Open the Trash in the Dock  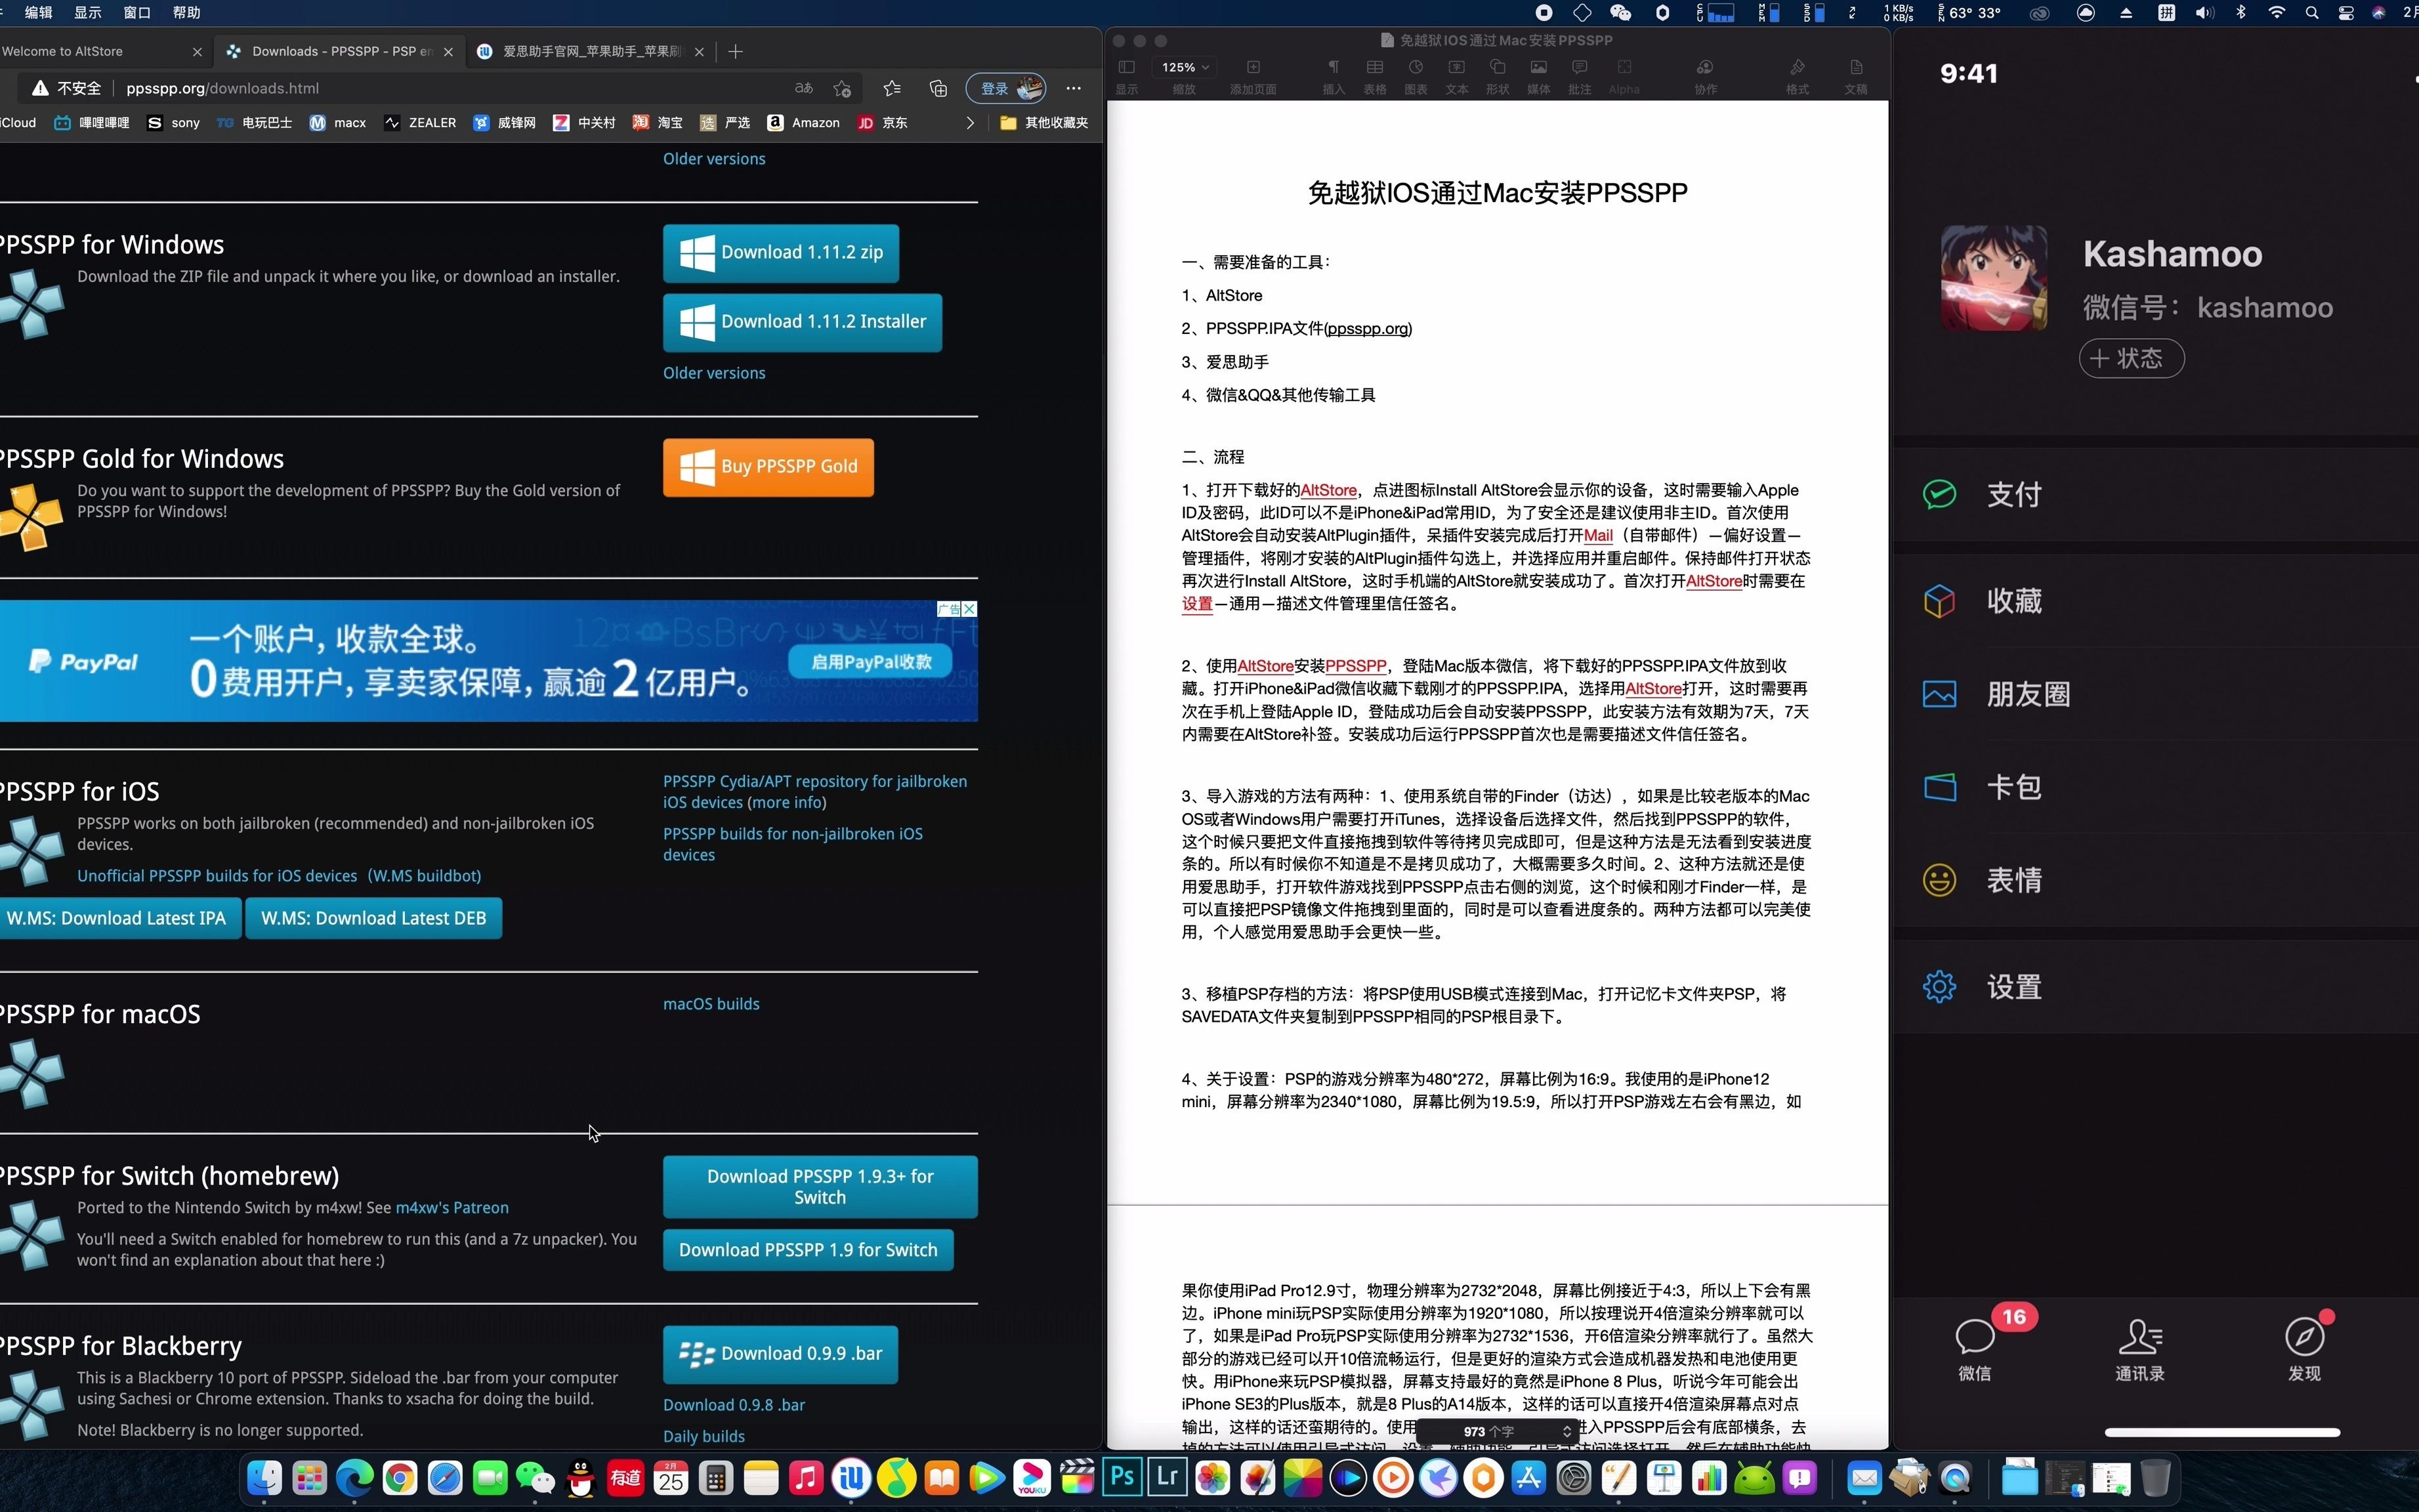(2155, 1477)
